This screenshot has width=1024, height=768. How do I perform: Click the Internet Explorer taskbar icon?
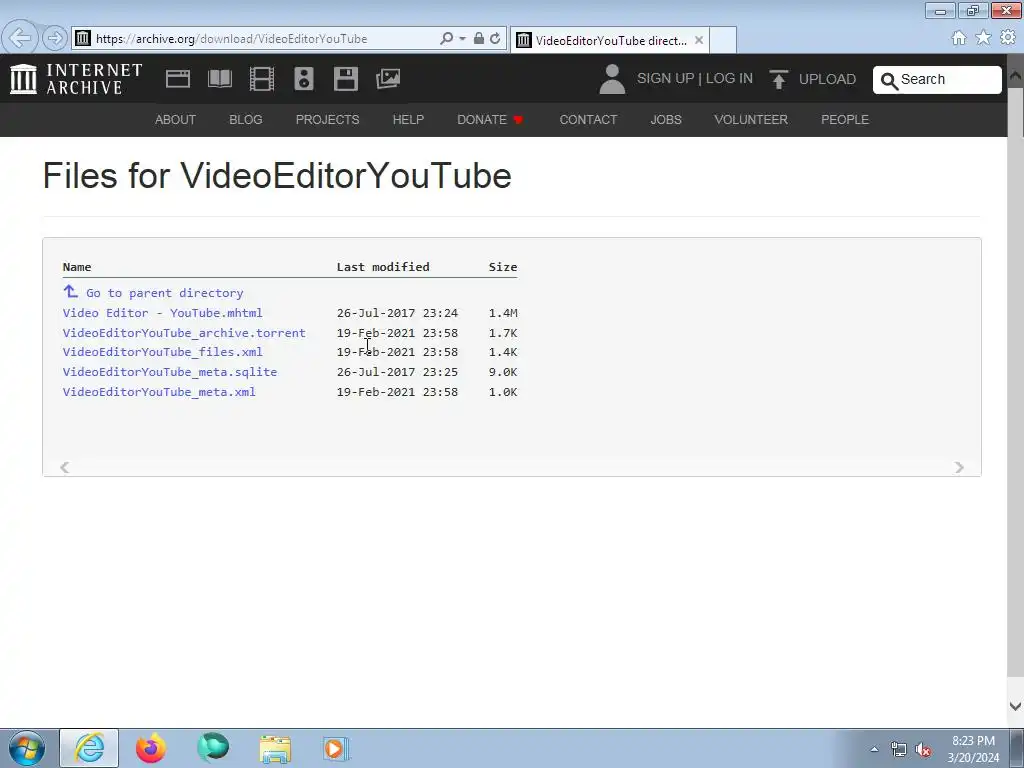point(89,748)
